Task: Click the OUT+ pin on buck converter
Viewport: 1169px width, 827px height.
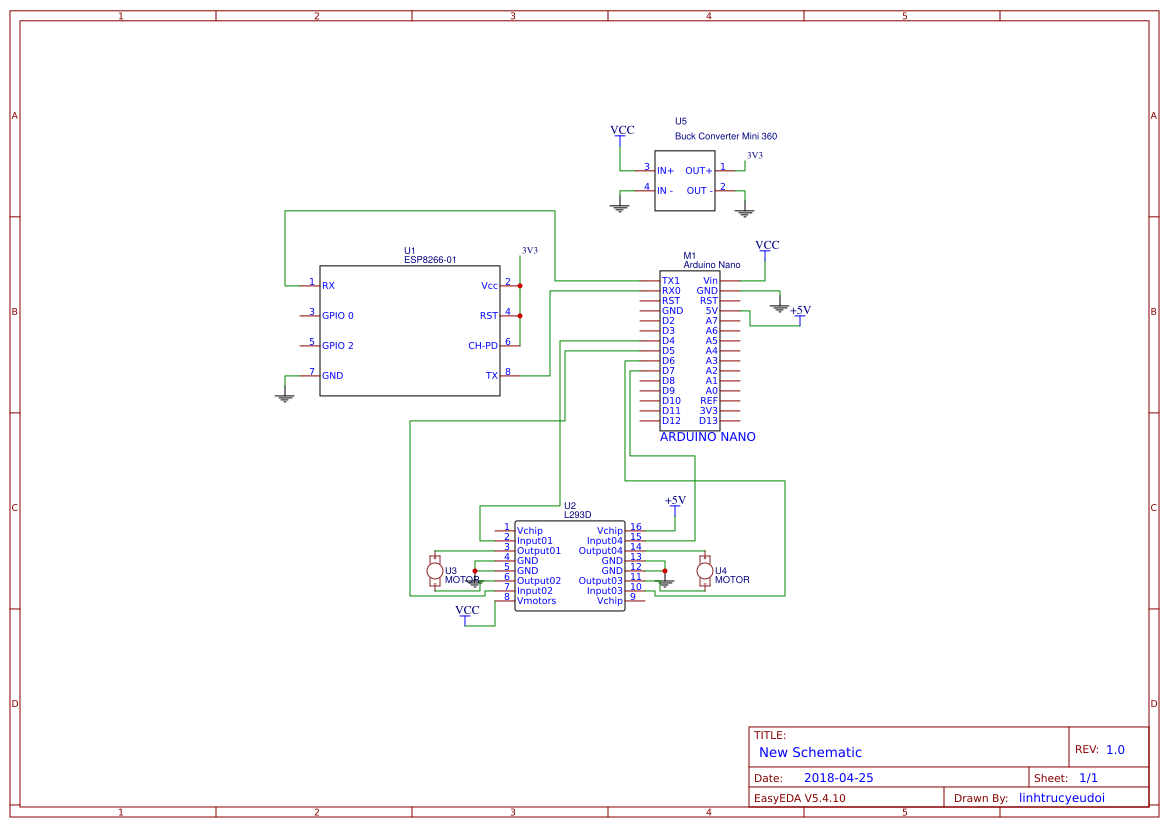Action: click(699, 171)
